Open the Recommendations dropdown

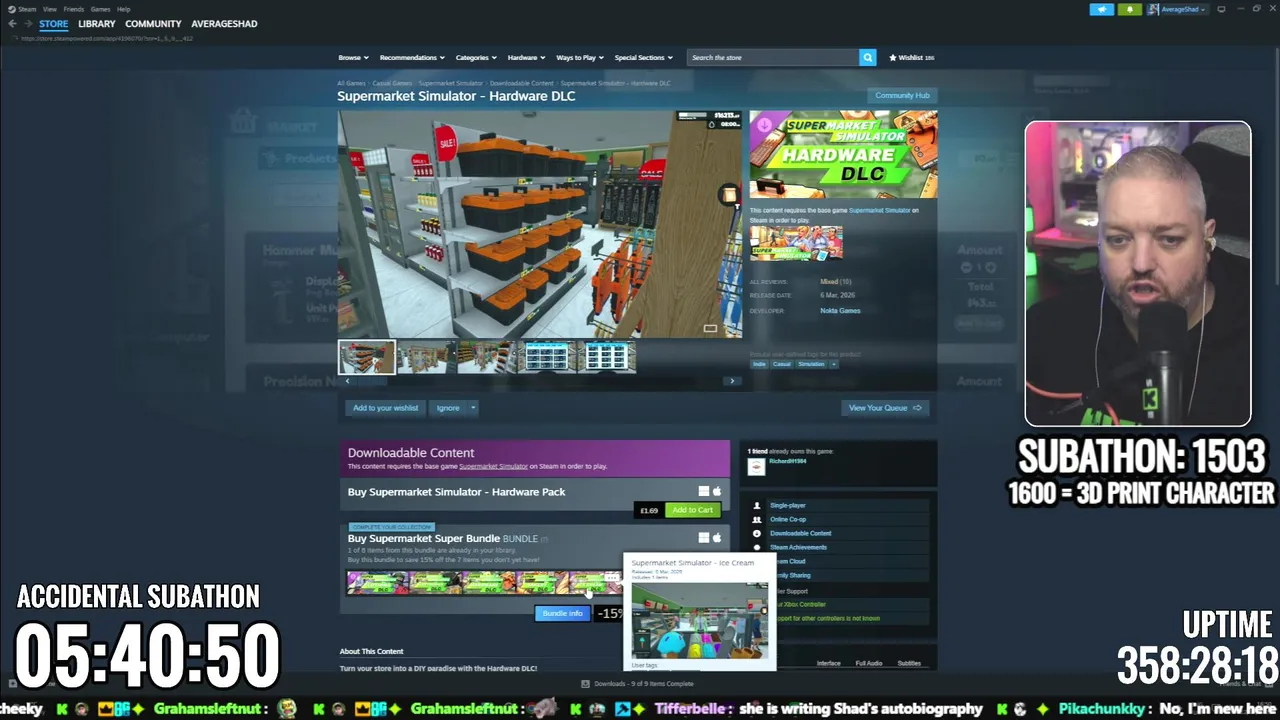coord(412,58)
